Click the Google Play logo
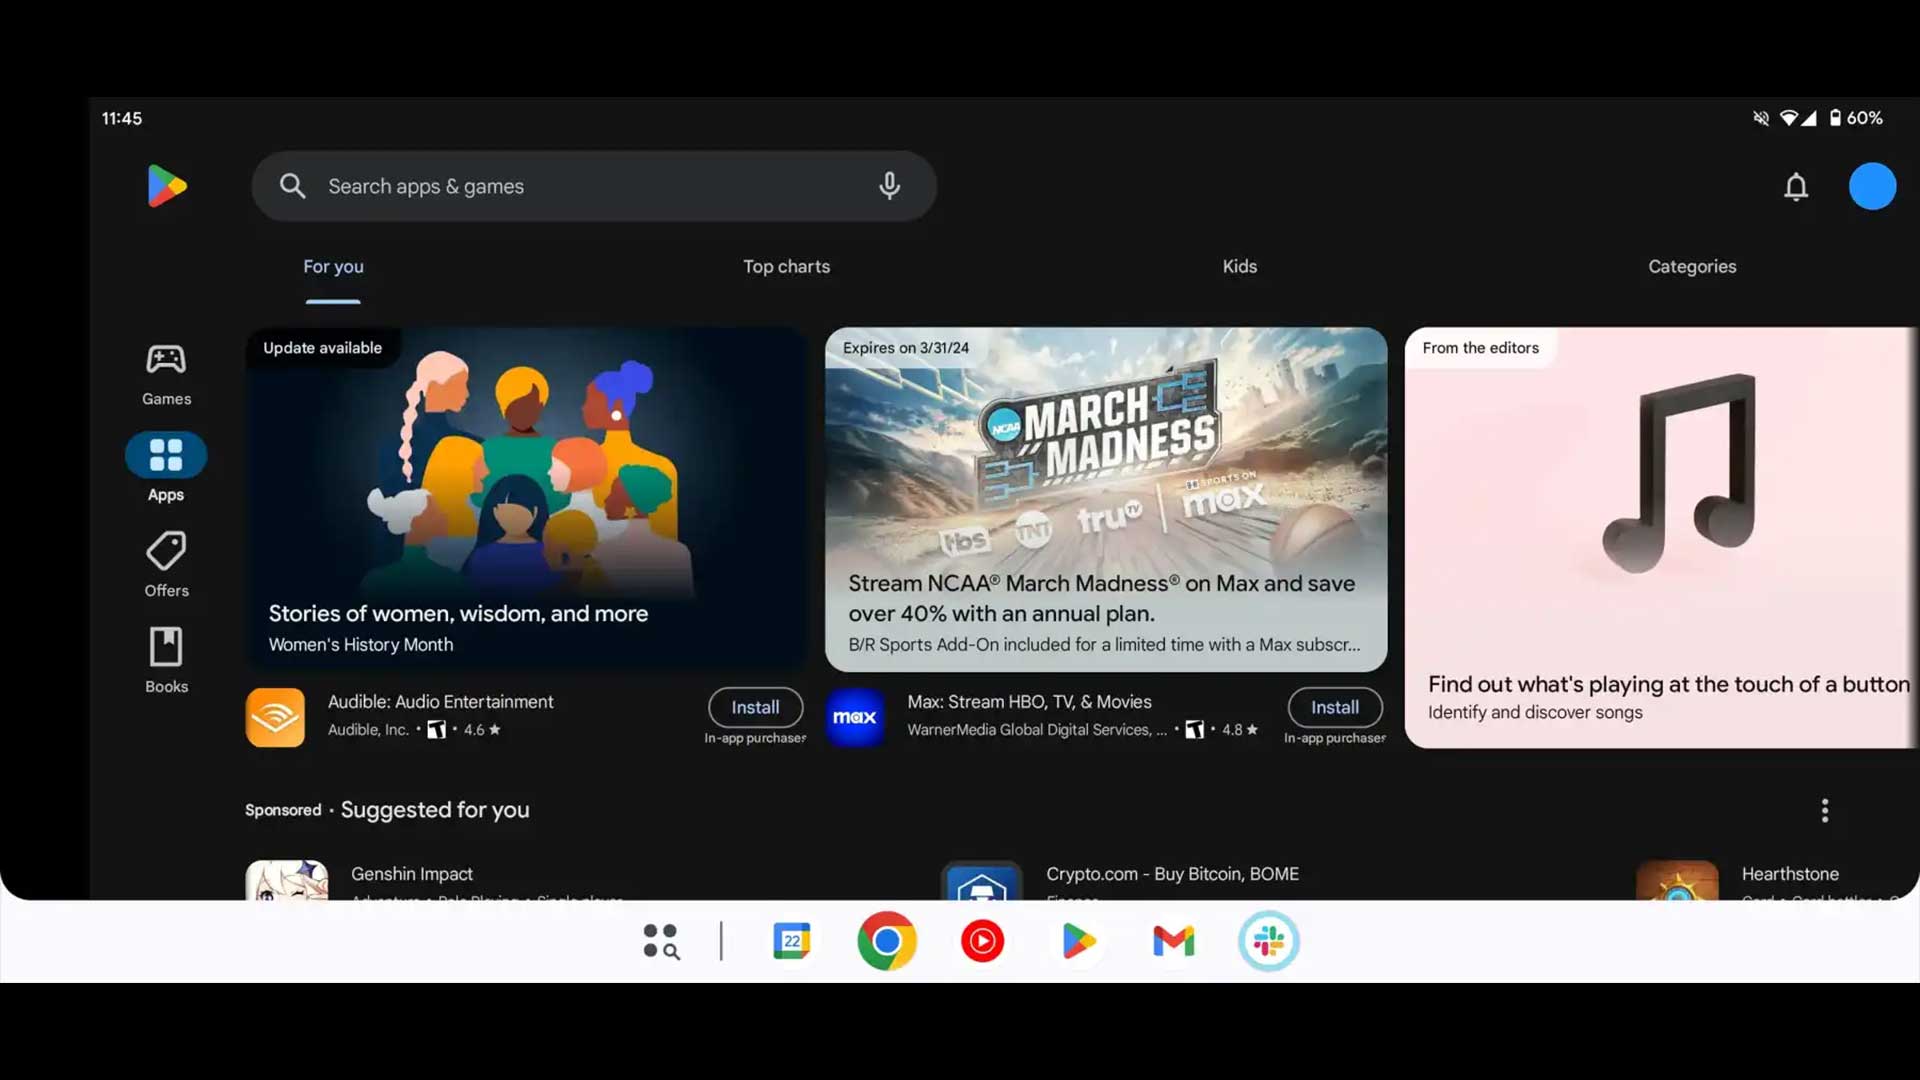This screenshot has height=1080, width=1920. pyautogui.click(x=166, y=186)
